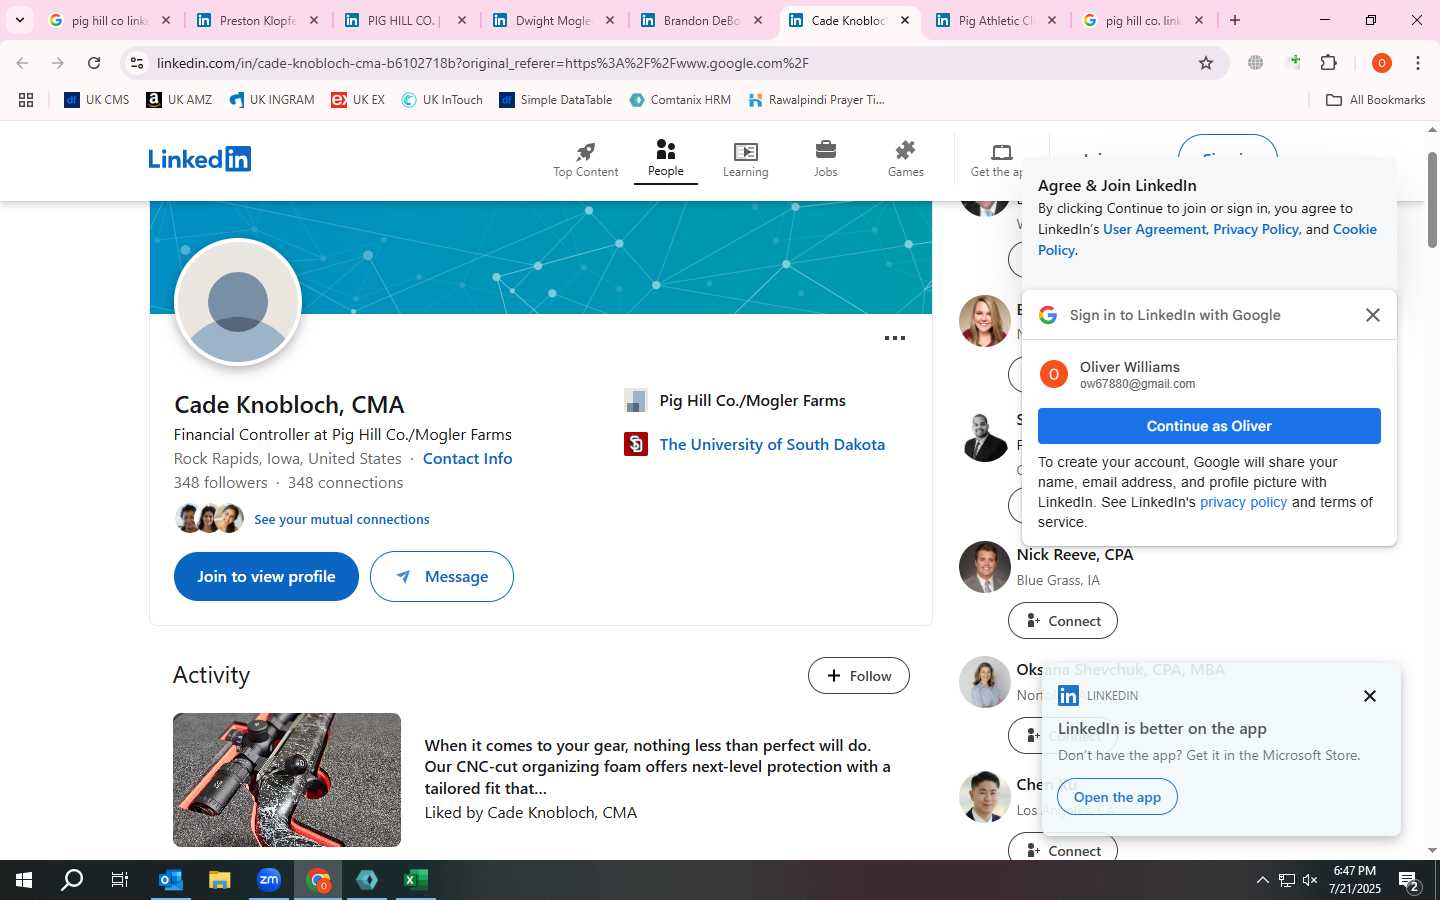Viewport: 1440px width, 900px height.
Task: Open Outlook from the taskbar
Action: pos(171,880)
